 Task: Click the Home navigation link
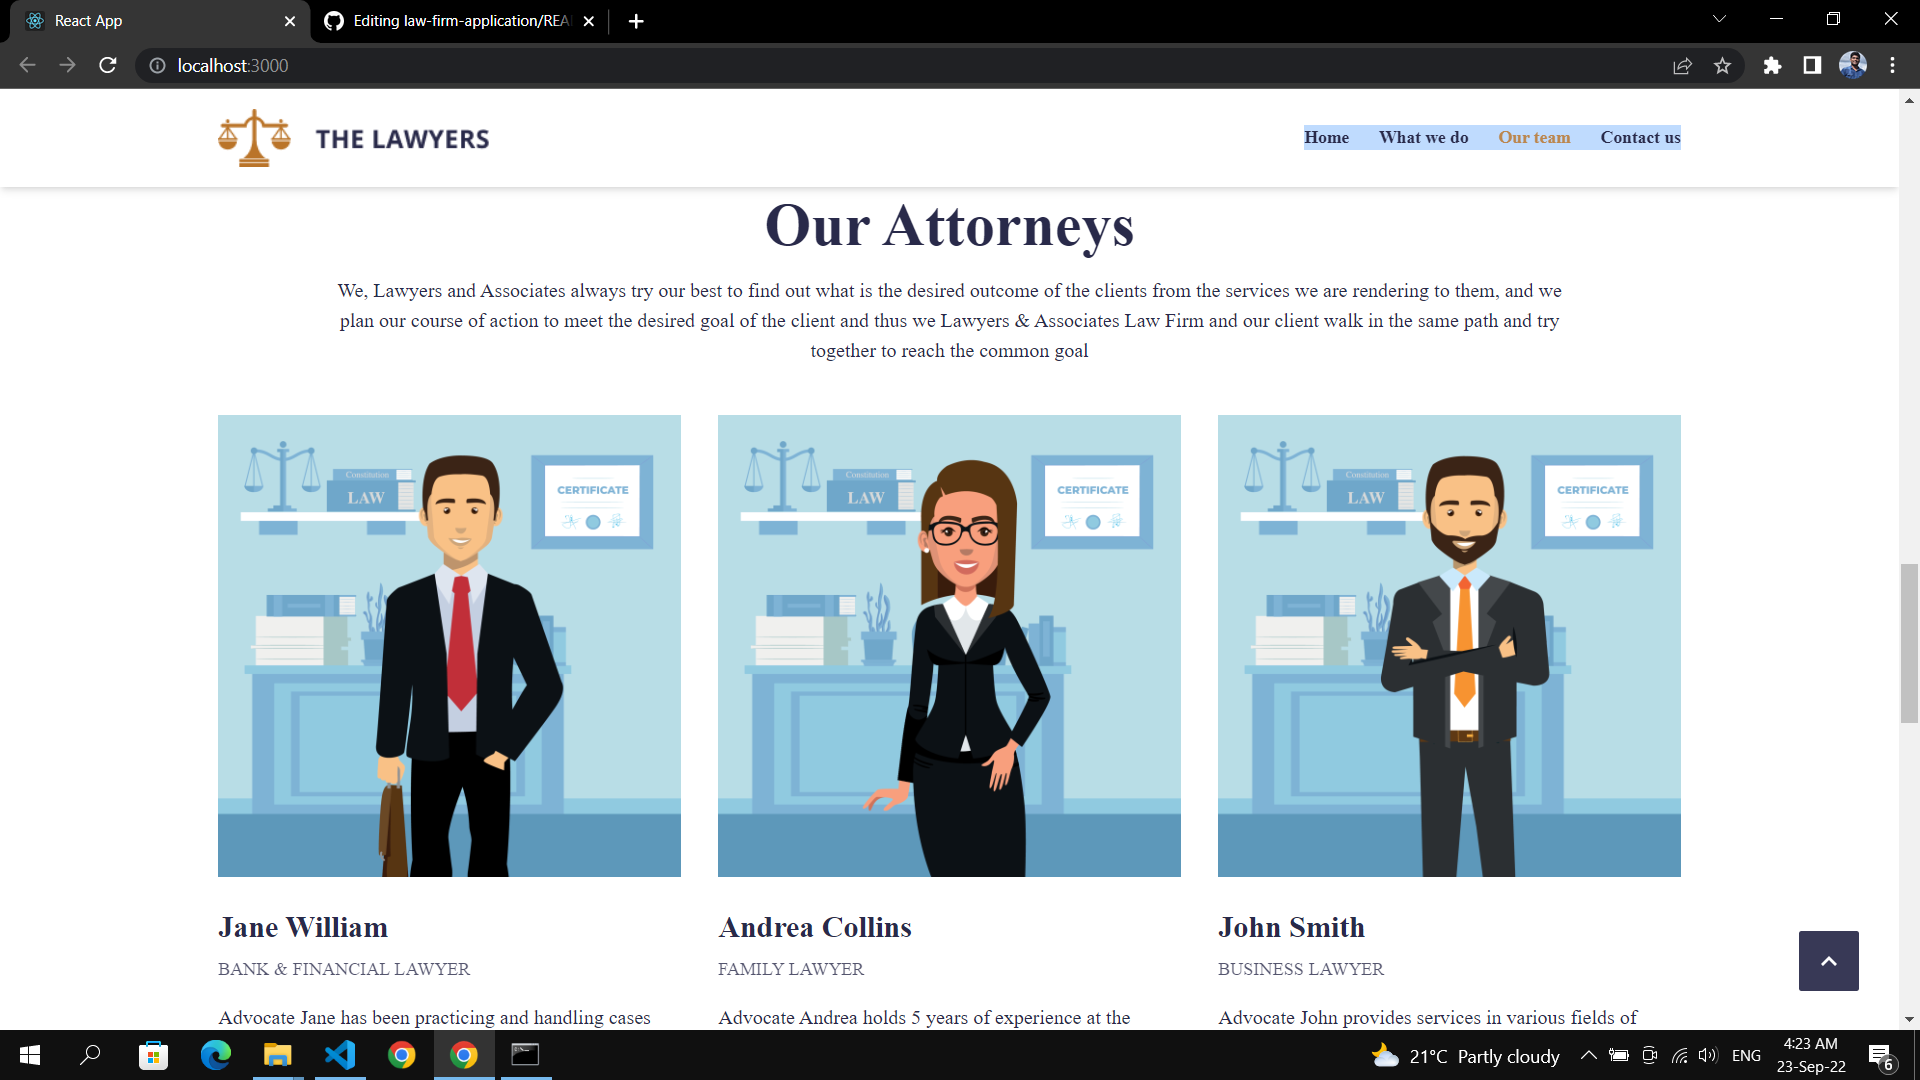pyautogui.click(x=1327, y=137)
